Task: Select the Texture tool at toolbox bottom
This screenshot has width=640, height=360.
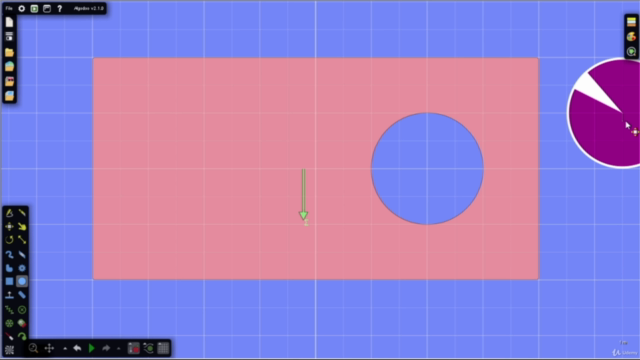Action: click(x=9, y=350)
